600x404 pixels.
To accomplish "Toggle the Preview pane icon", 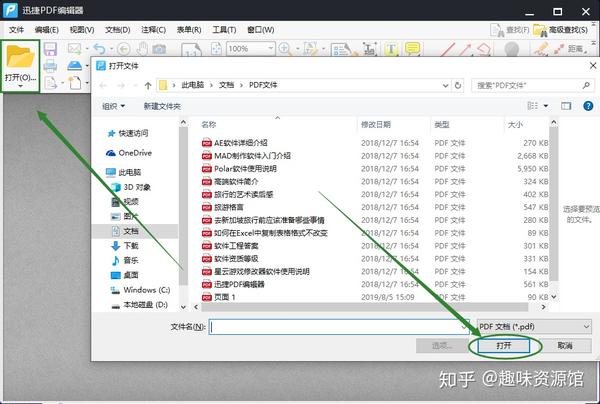I will [x=566, y=106].
